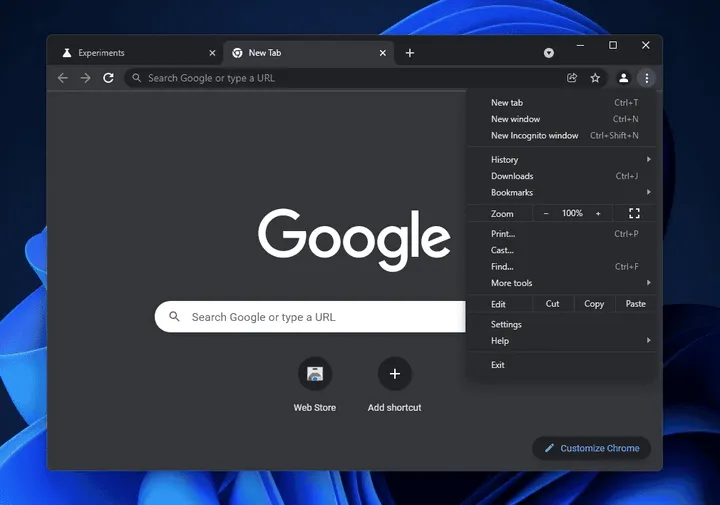Open the tab search dropdown icon
The image size is (720, 505).
point(549,53)
